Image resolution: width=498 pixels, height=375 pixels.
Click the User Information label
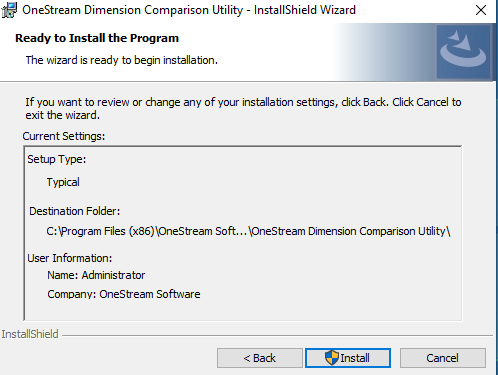click(70, 258)
